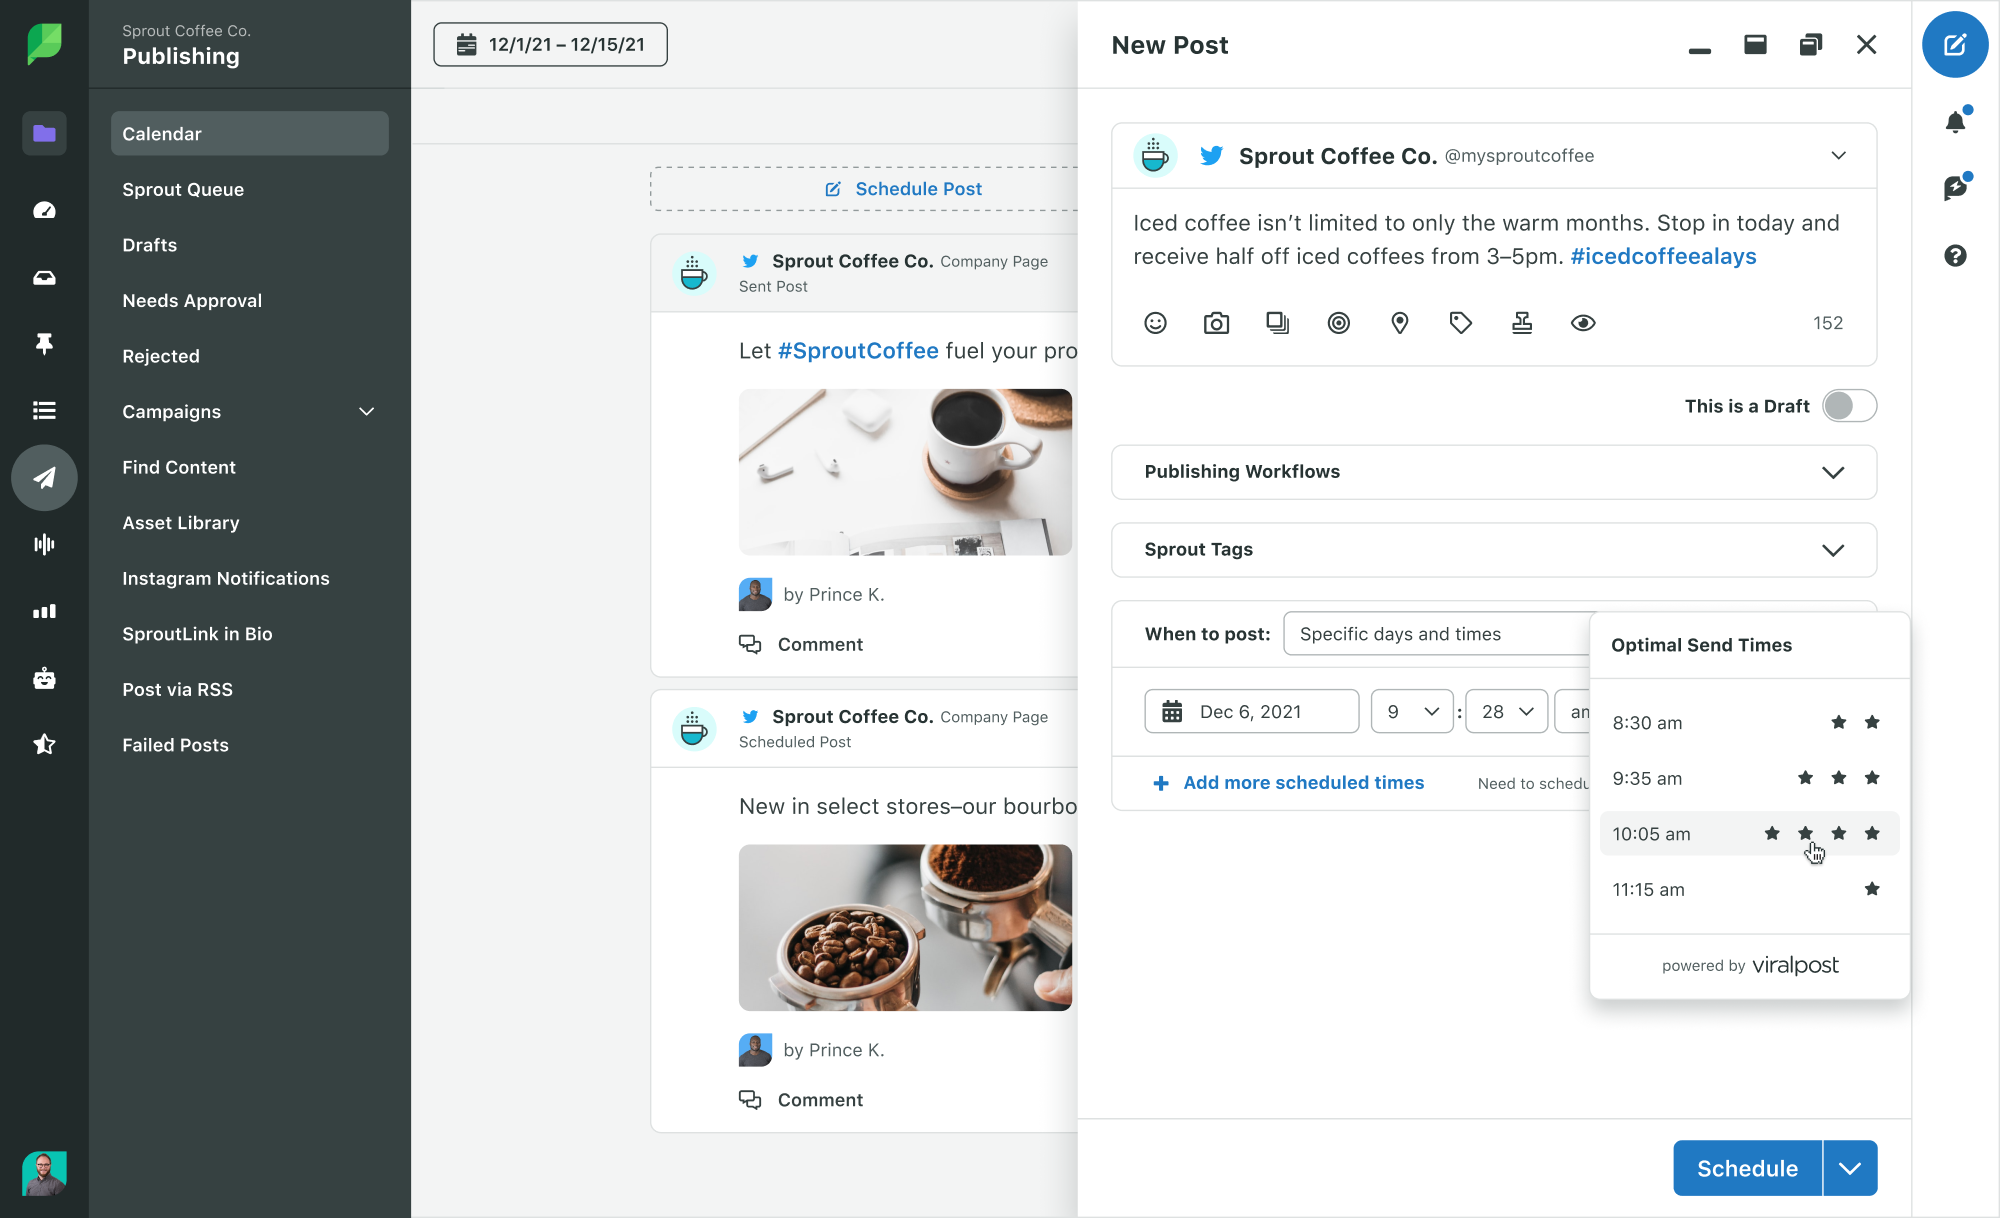Click the location pin icon in toolbar
The height and width of the screenshot is (1218, 2000).
pos(1401,323)
